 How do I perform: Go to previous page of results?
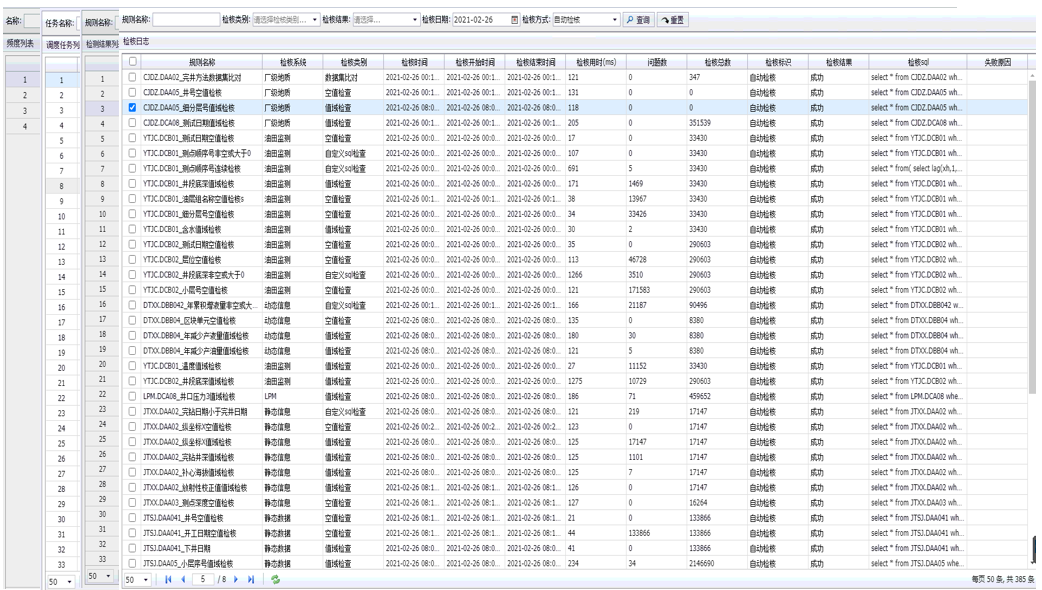(x=183, y=579)
